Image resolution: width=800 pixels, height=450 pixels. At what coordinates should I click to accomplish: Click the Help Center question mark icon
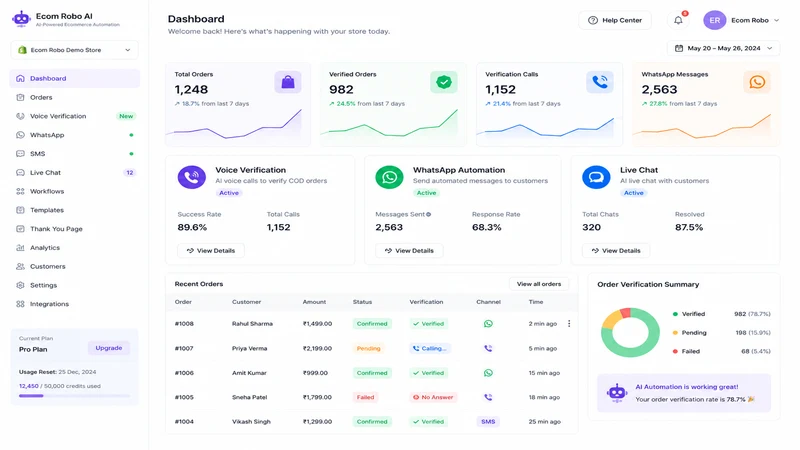tap(592, 20)
